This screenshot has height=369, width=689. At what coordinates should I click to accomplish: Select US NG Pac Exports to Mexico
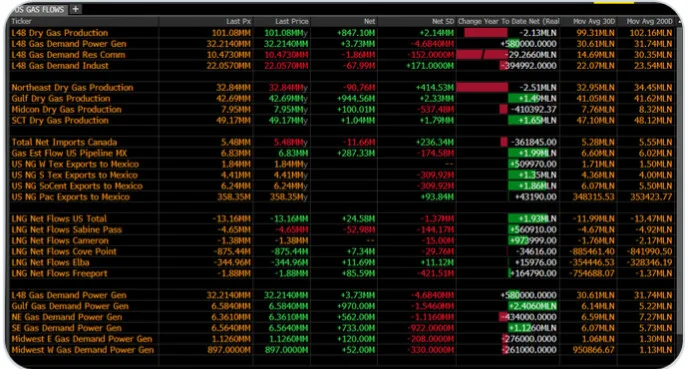click(70, 197)
